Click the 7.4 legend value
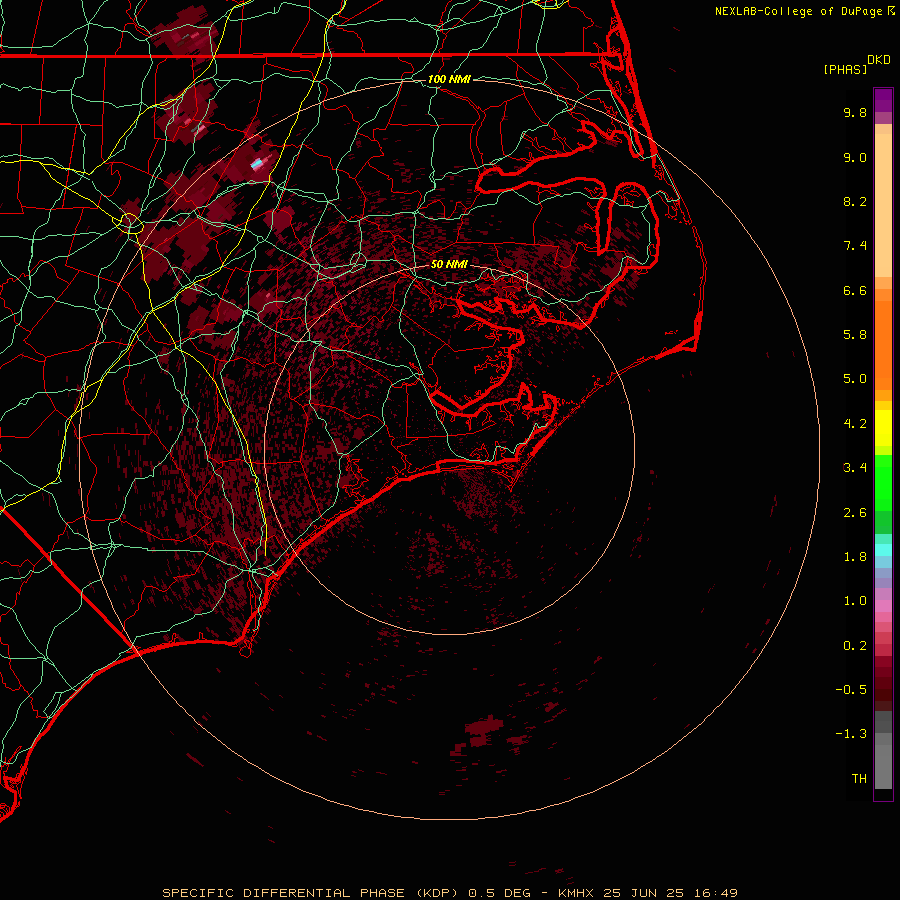This screenshot has width=900, height=900. coord(855,246)
